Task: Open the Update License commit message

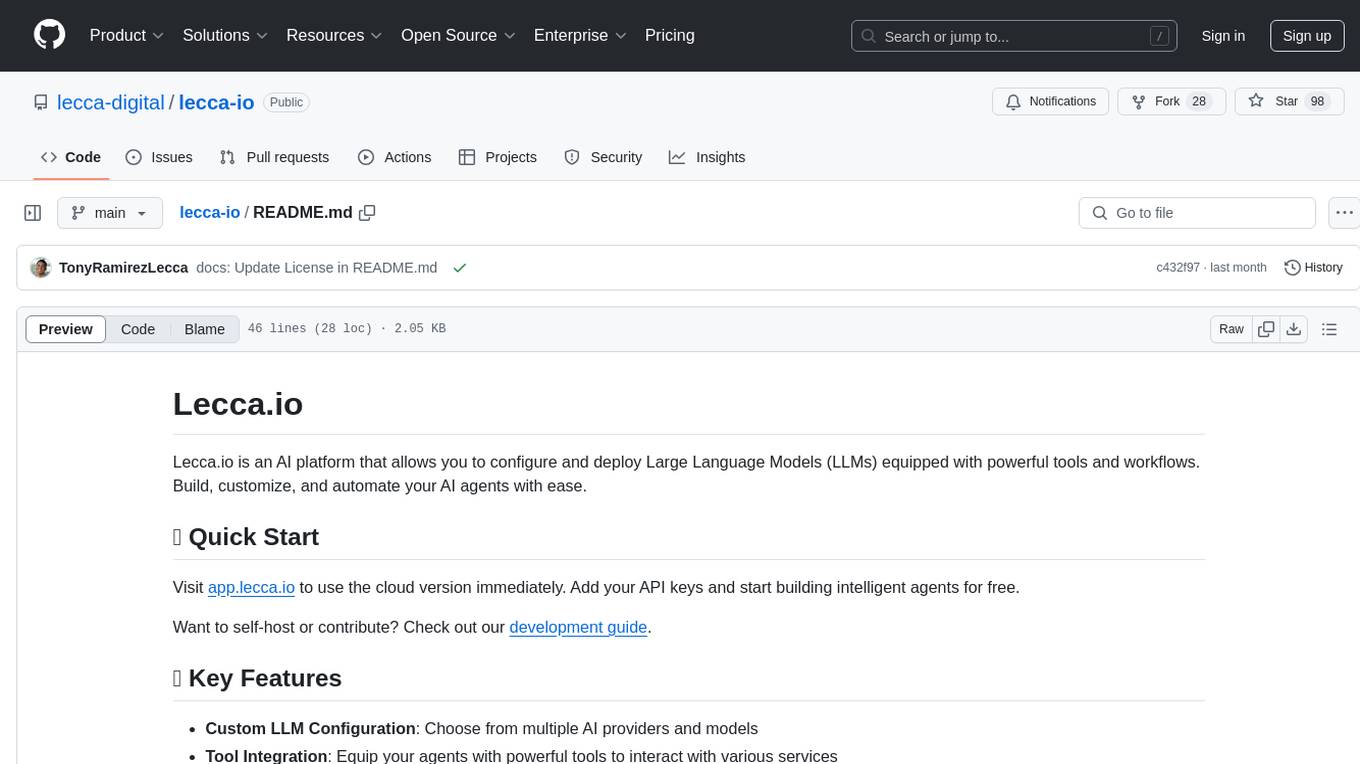Action: [x=317, y=268]
